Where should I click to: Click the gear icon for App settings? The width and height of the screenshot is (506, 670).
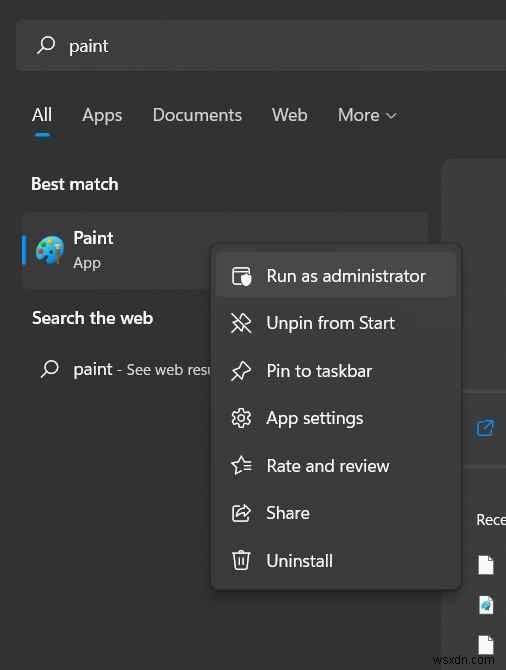241,418
